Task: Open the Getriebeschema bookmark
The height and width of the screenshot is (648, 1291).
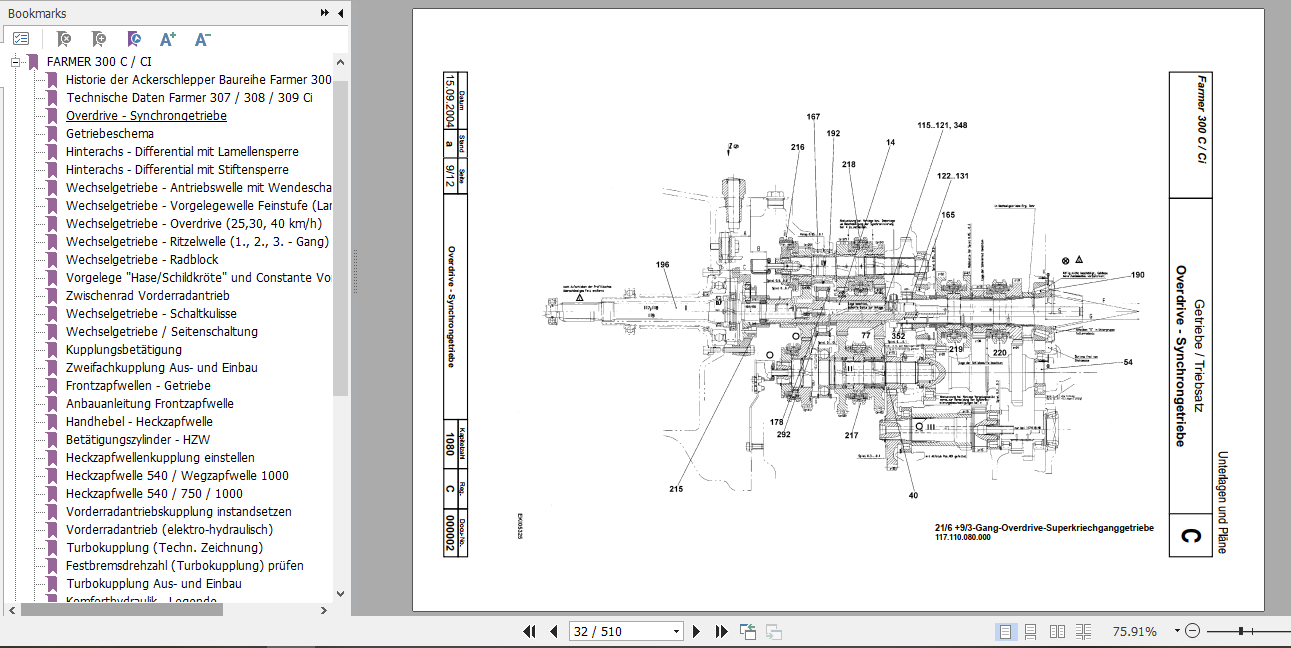Action: click(x=110, y=133)
